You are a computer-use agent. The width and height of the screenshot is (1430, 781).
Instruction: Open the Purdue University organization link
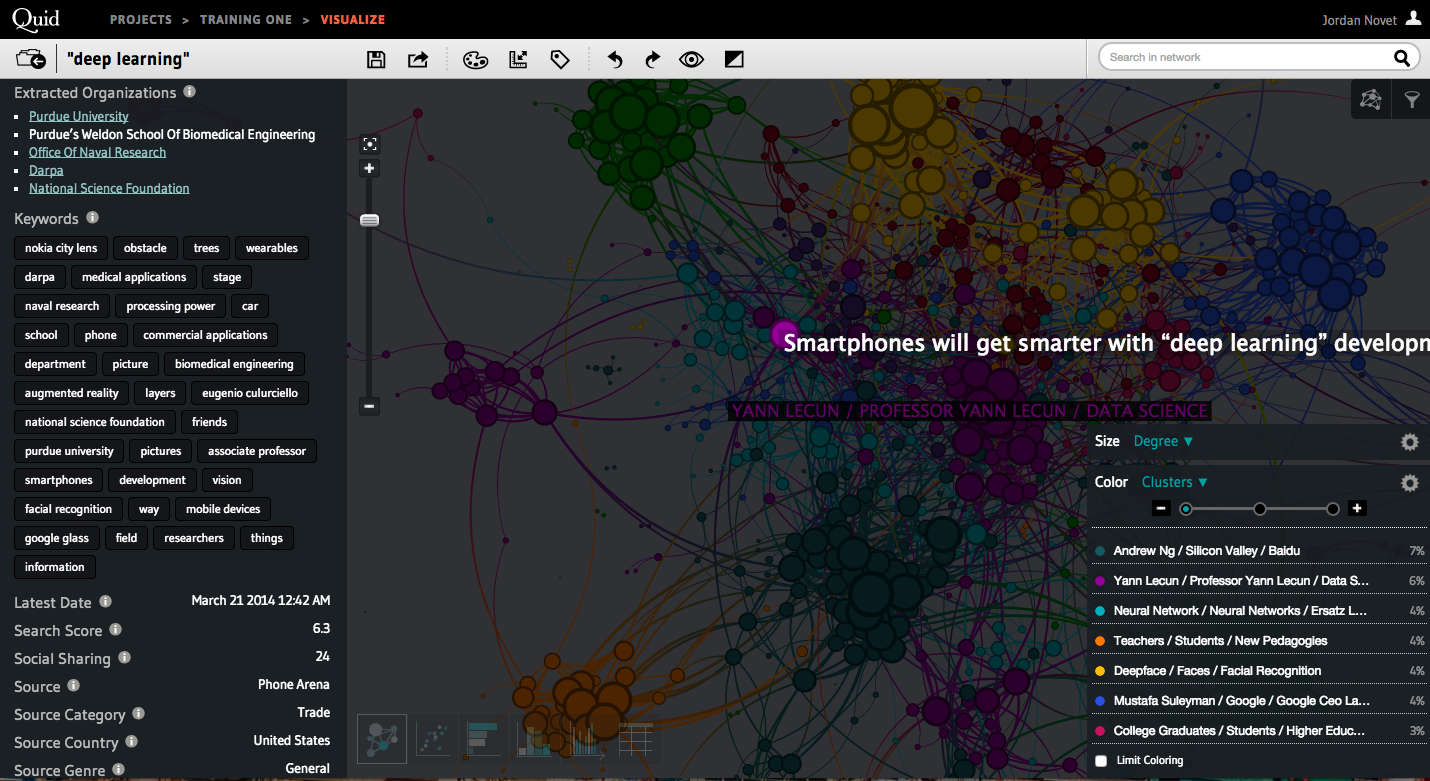click(x=79, y=116)
